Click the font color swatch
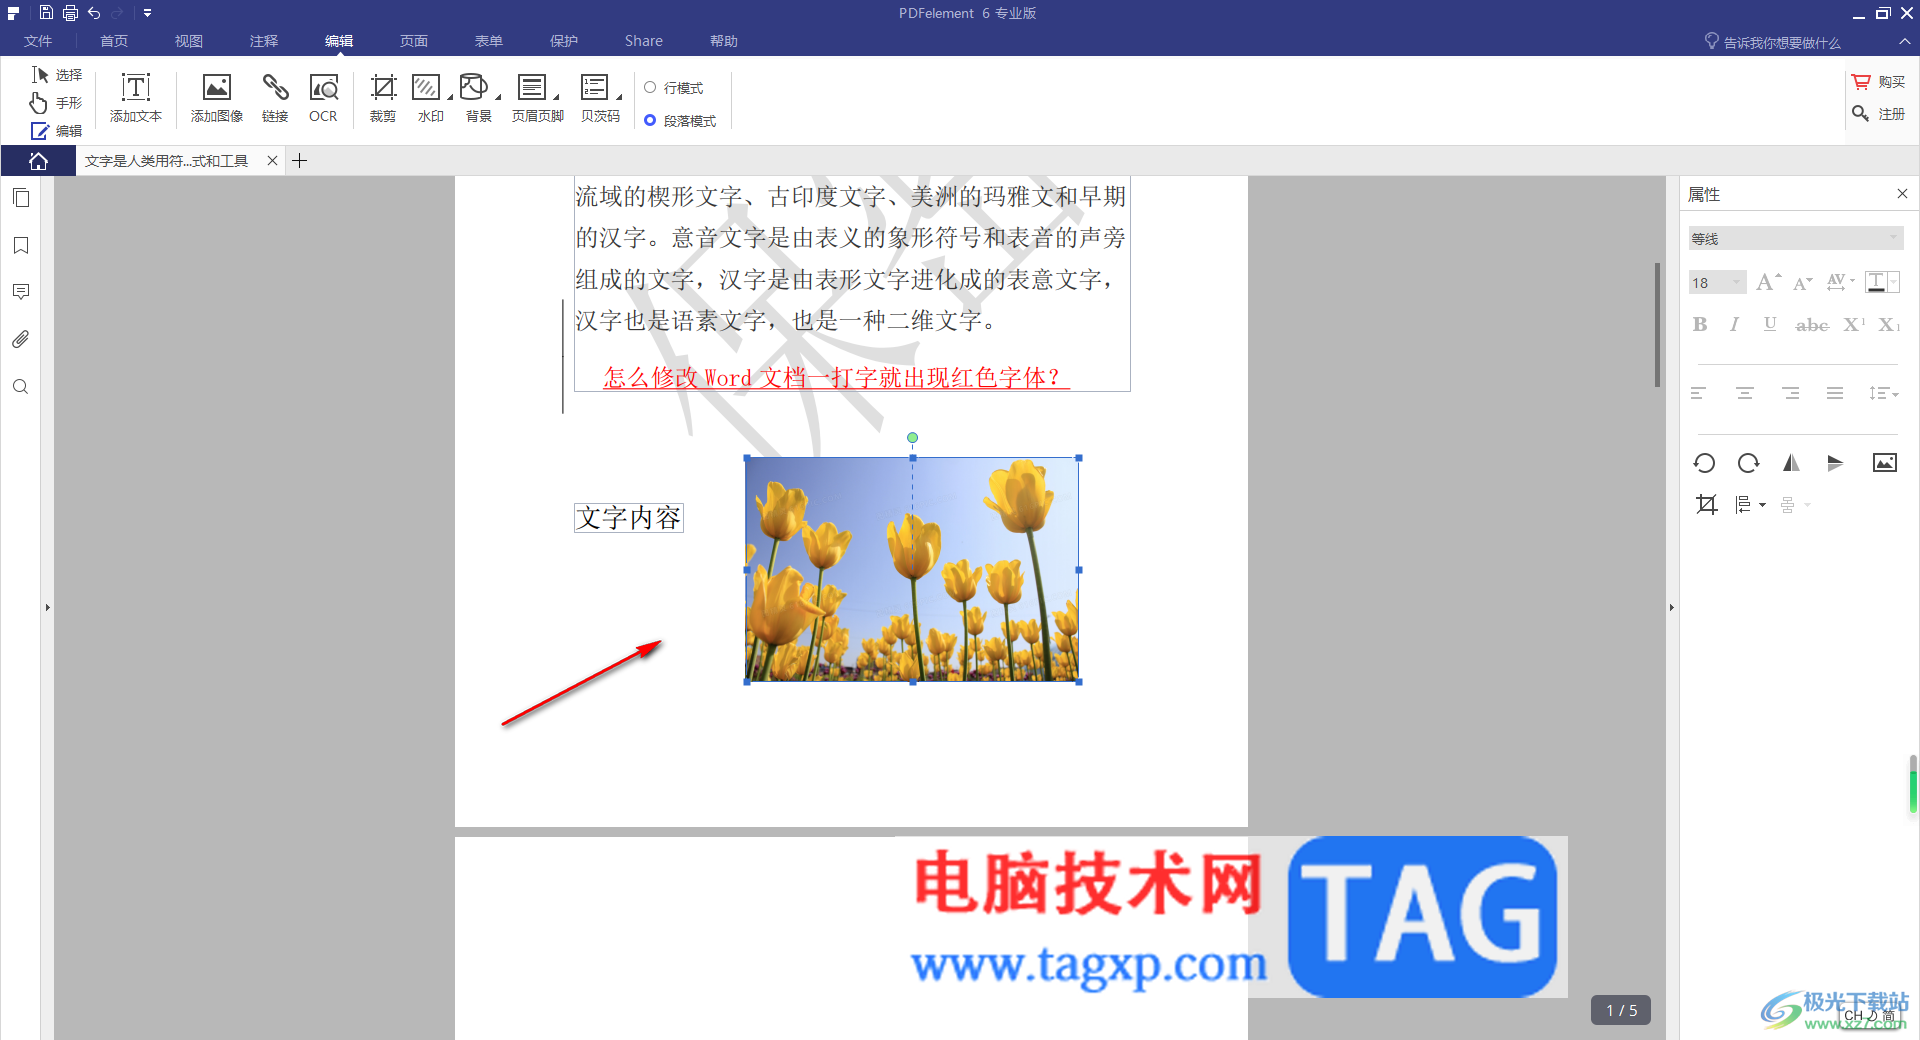 [x=1877, y=282]
